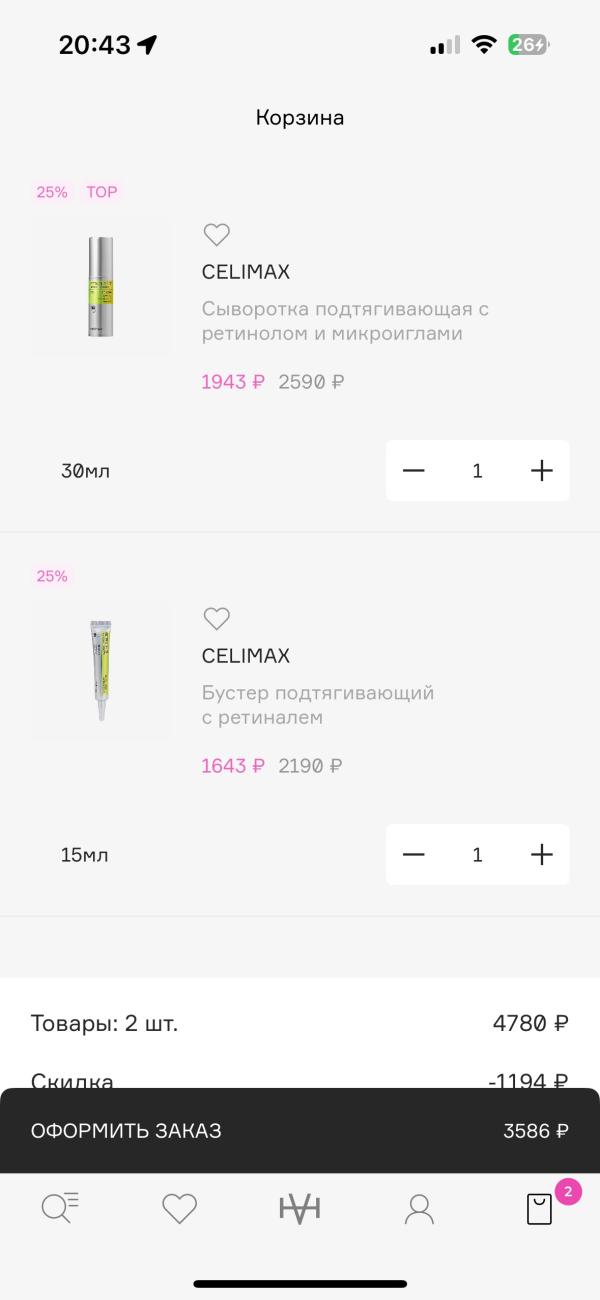Decrease quantity of 30мл serum
The width and height of the screenshot is (600, 1300).
414,471
